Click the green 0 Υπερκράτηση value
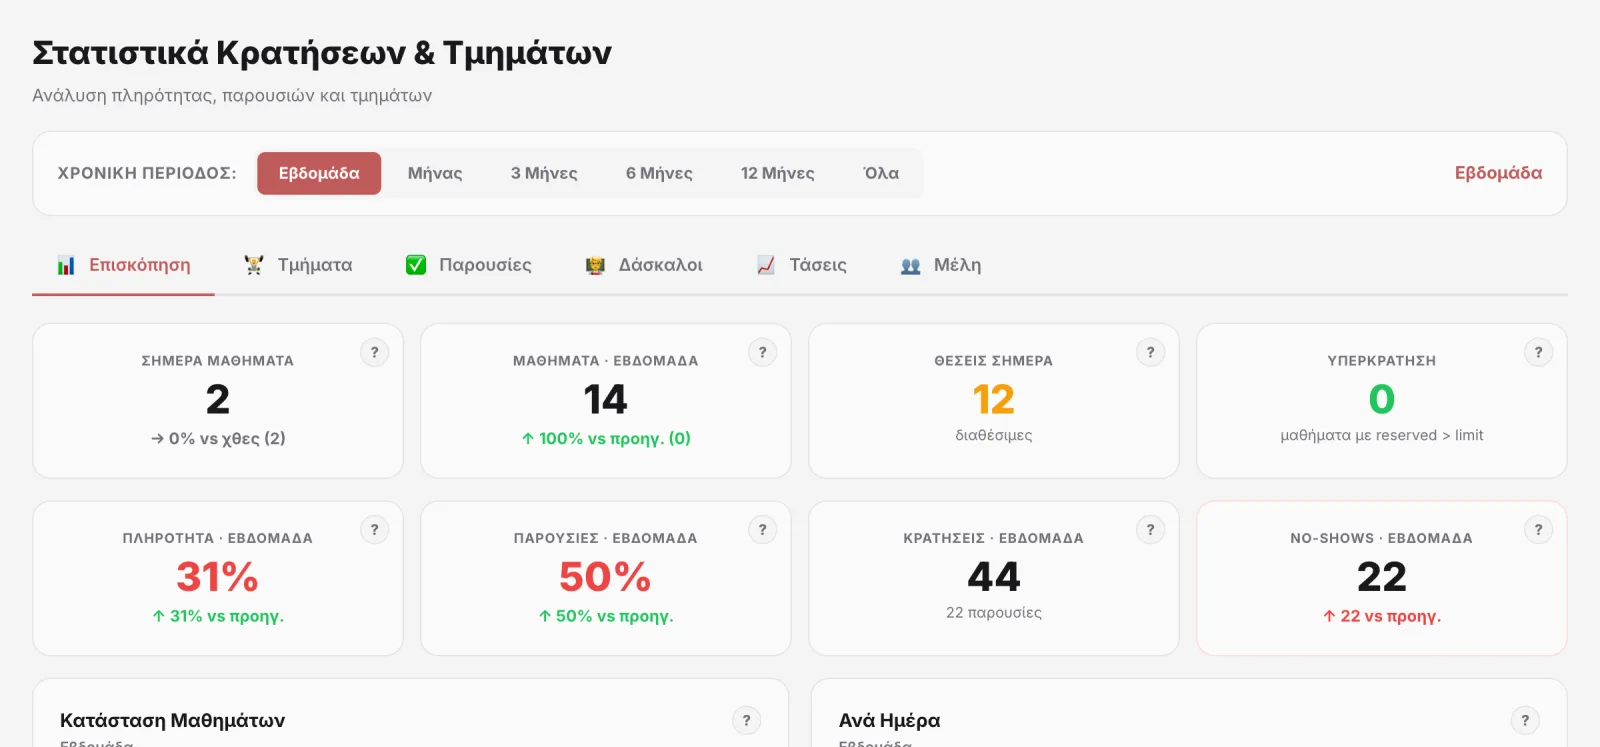Viewport: 1600px width, 747px height. (1381, 400)
